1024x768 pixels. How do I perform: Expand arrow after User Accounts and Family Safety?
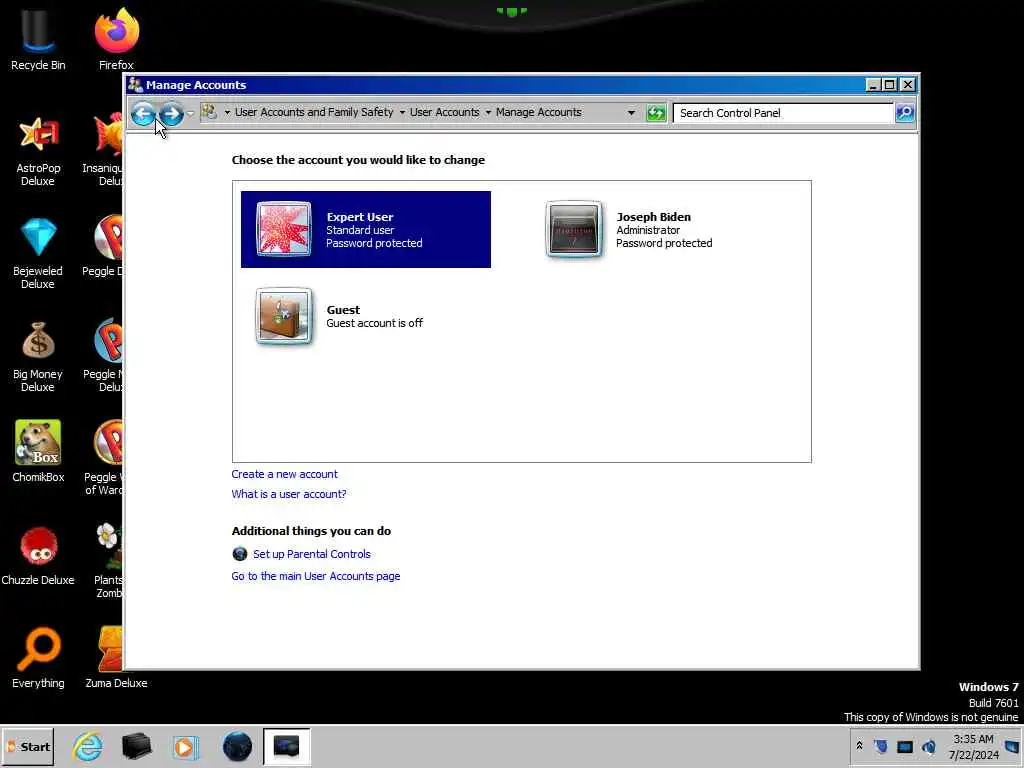[x=402, y=113]
